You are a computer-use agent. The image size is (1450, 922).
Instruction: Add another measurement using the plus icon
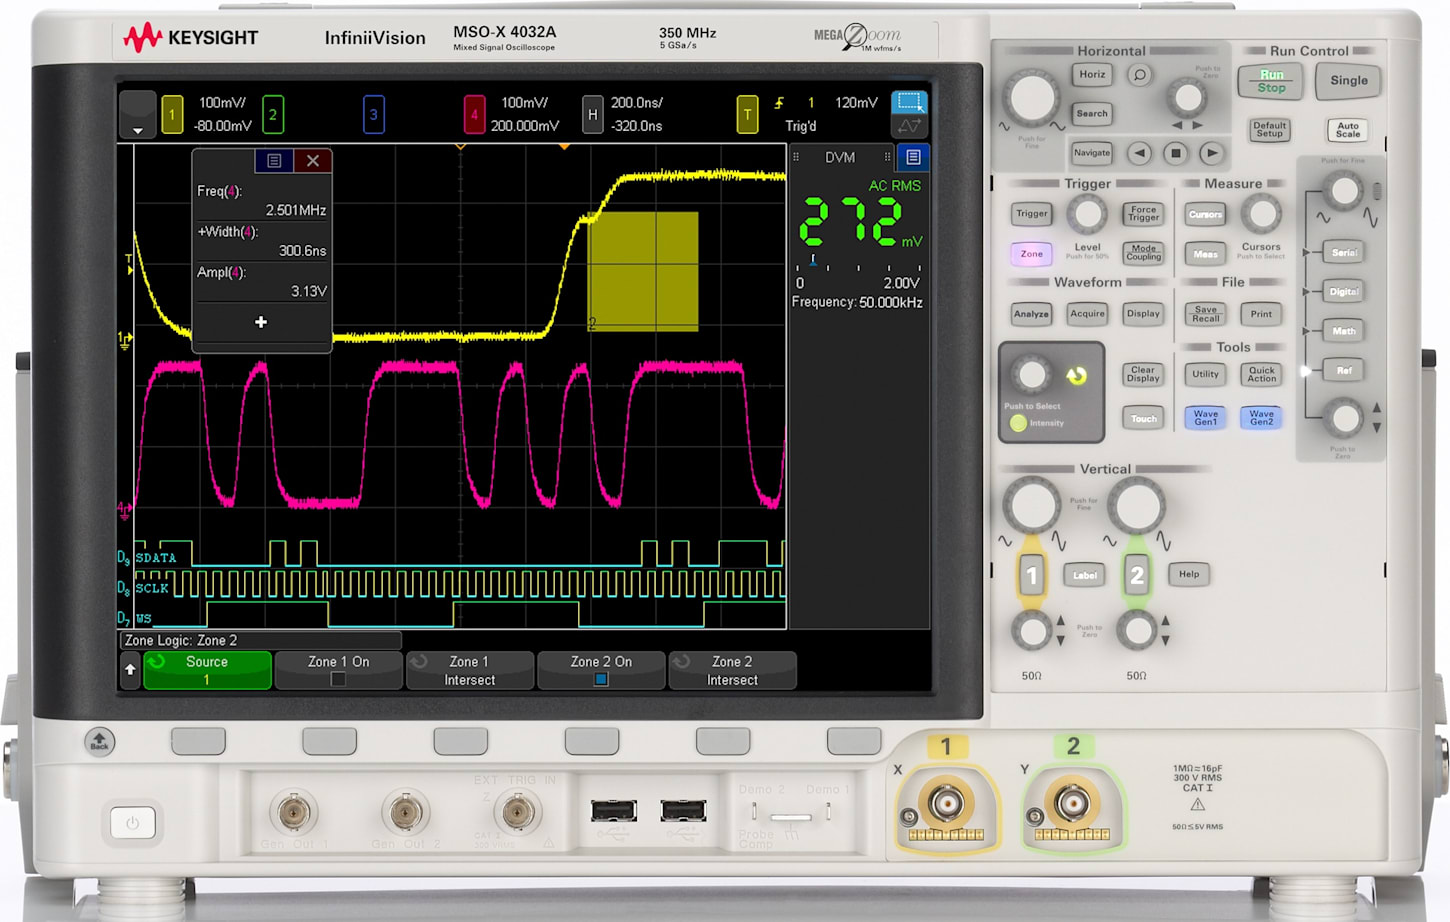(x=261, y=322)
